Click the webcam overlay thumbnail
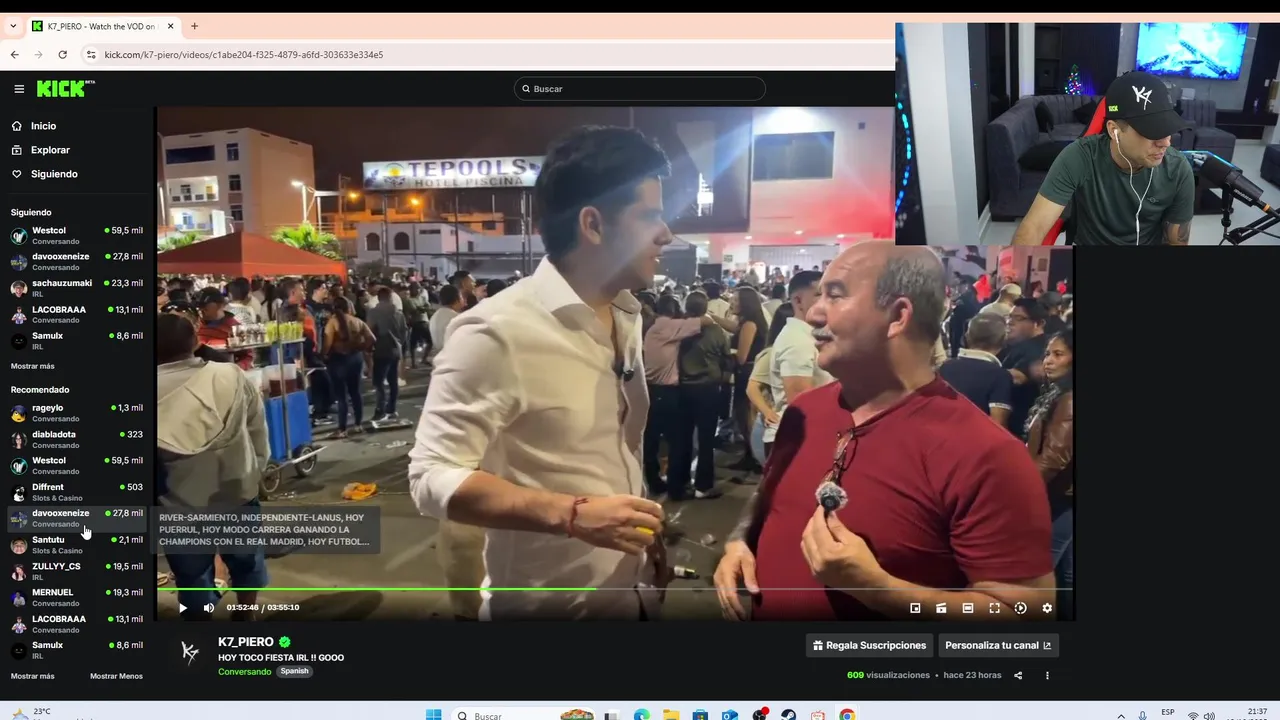The height and width of the screenshot is (720, 1280). (1087, 134)
